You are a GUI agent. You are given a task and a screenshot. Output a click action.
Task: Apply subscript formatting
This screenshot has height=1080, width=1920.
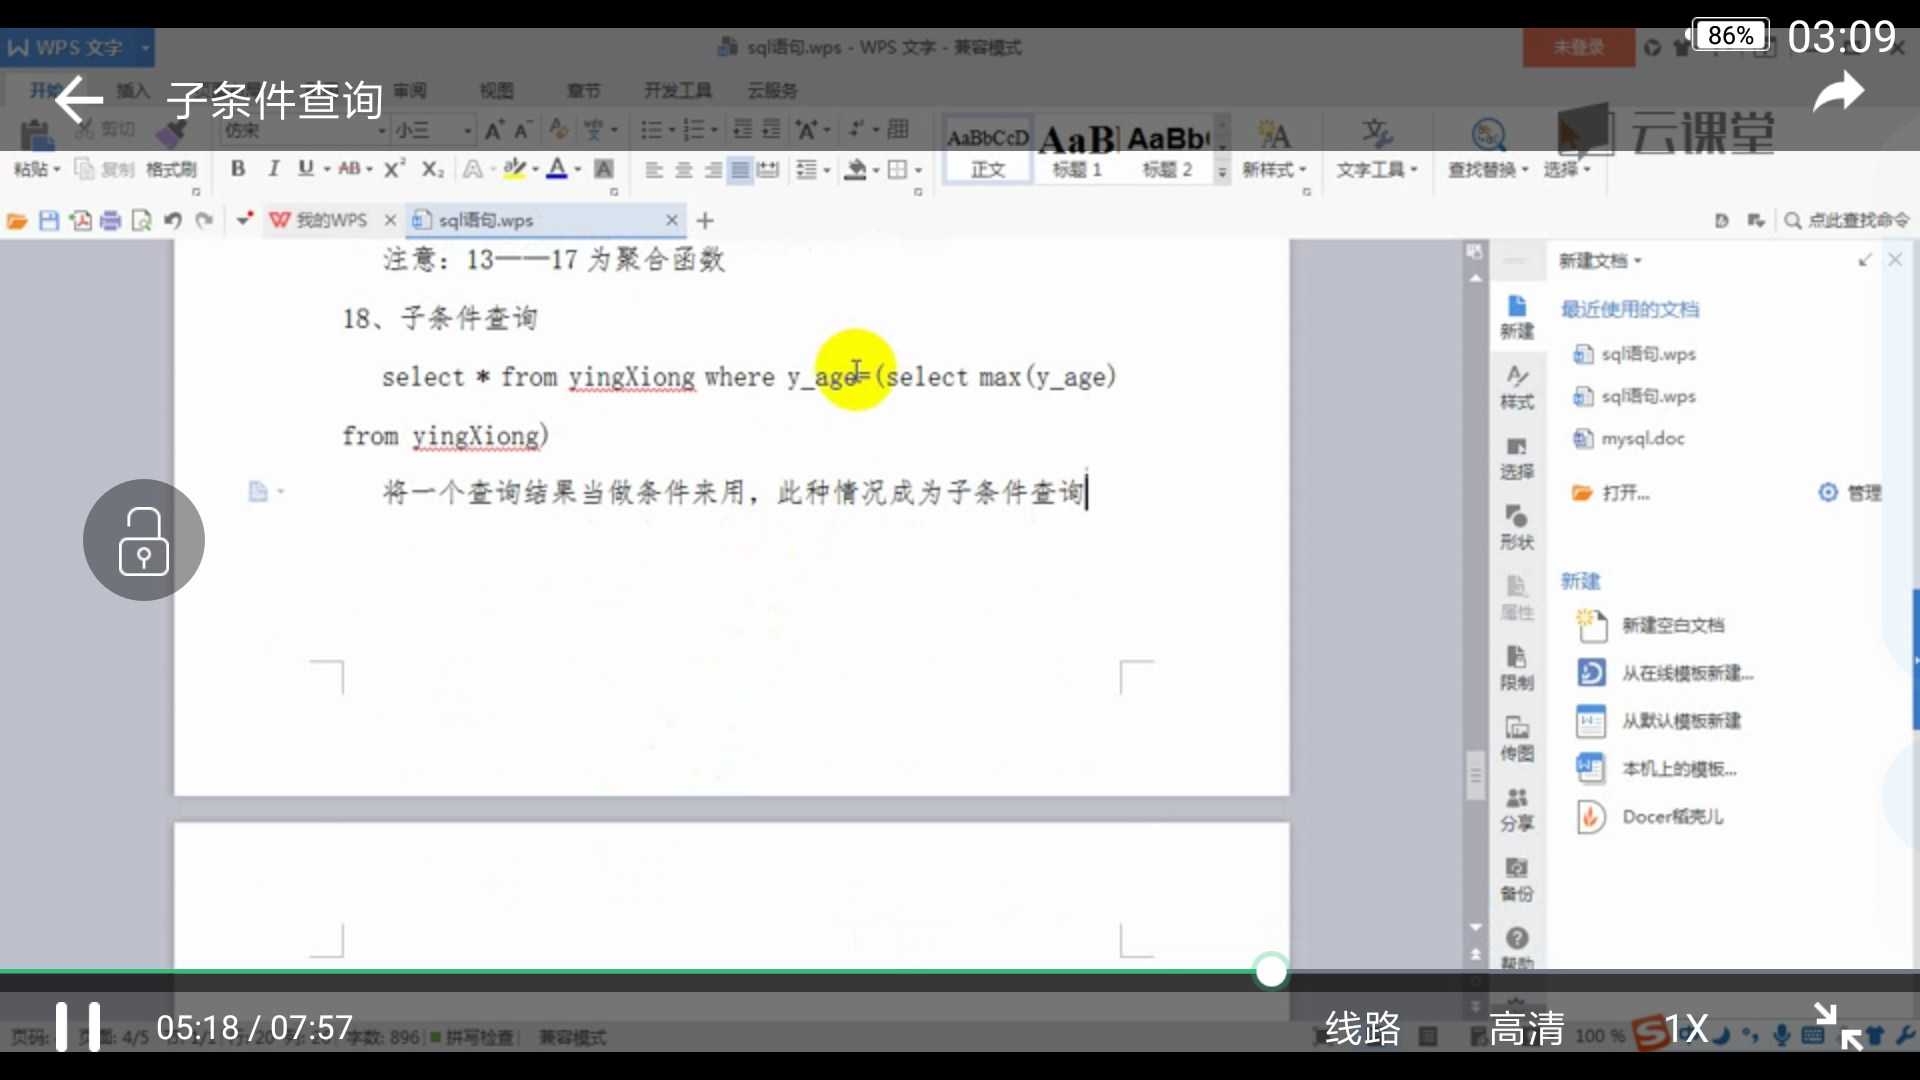432,168
